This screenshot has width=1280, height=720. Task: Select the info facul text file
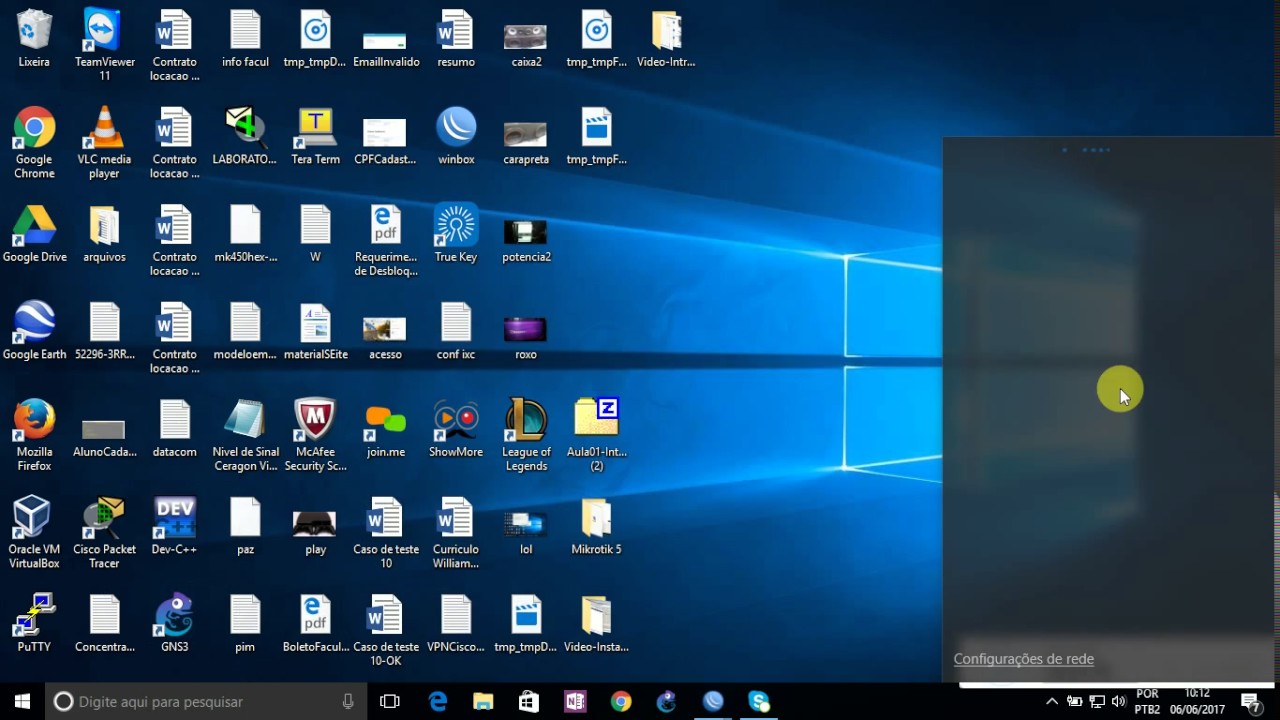pyautogui.click(x=245, y=40)
